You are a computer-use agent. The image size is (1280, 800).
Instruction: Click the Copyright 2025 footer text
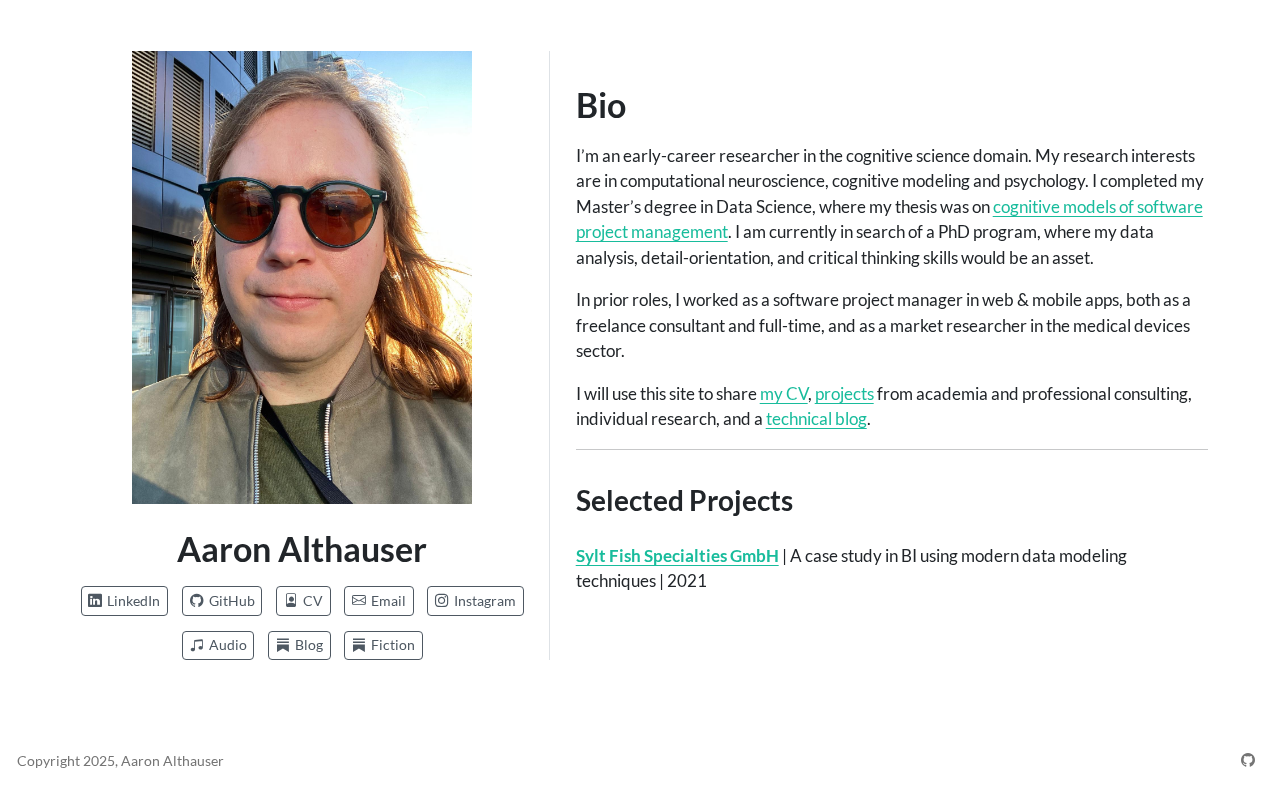coord(120,761)
